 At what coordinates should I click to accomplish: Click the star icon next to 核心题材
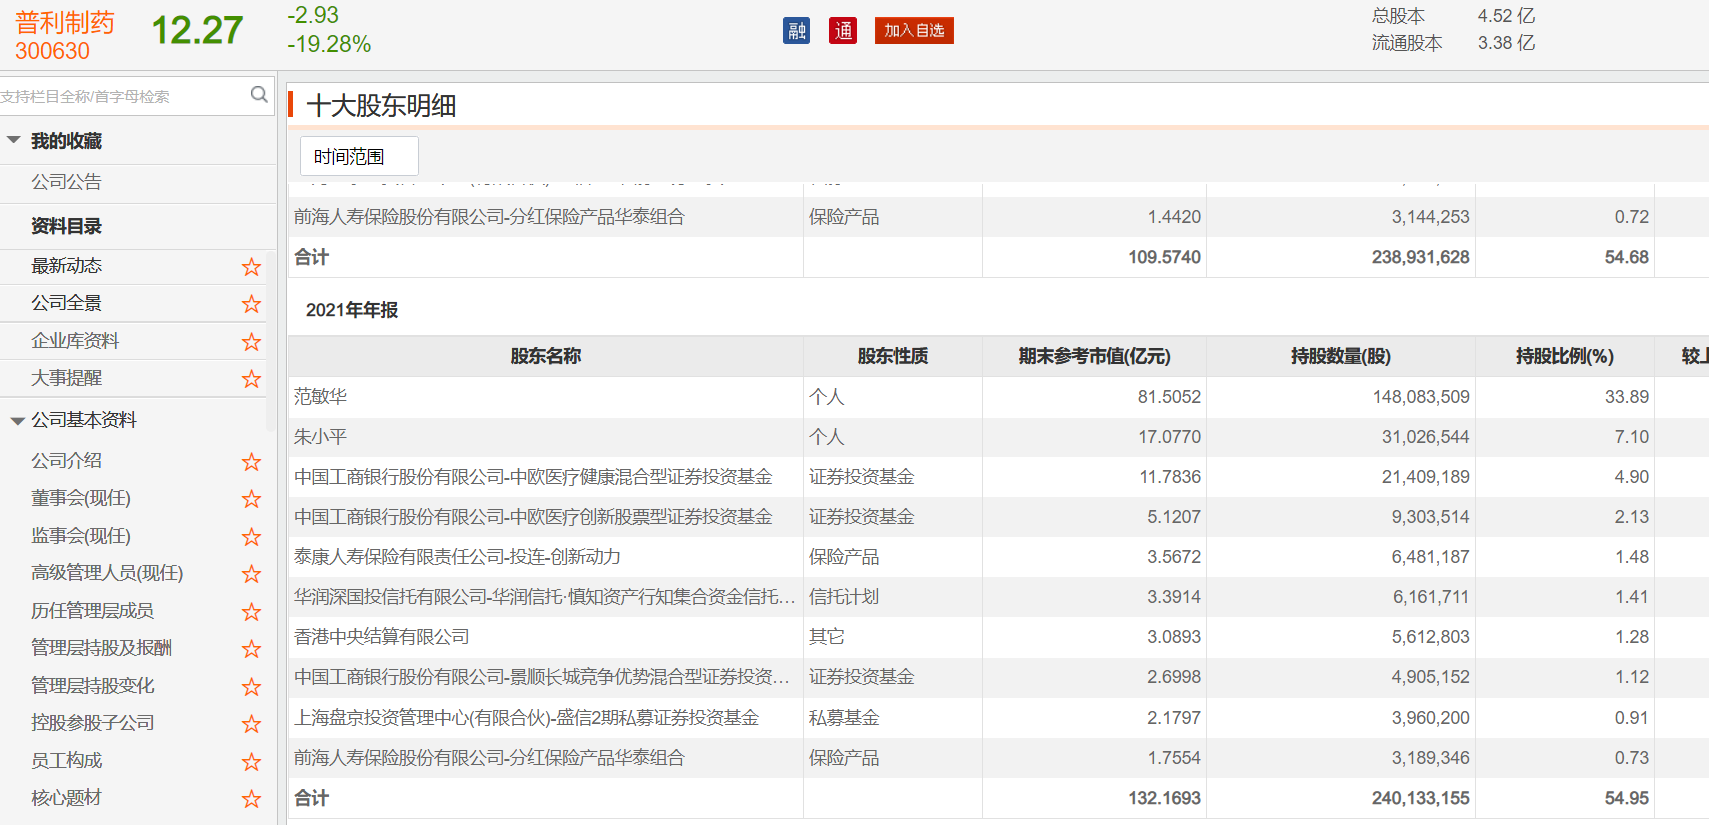(251, 799)
